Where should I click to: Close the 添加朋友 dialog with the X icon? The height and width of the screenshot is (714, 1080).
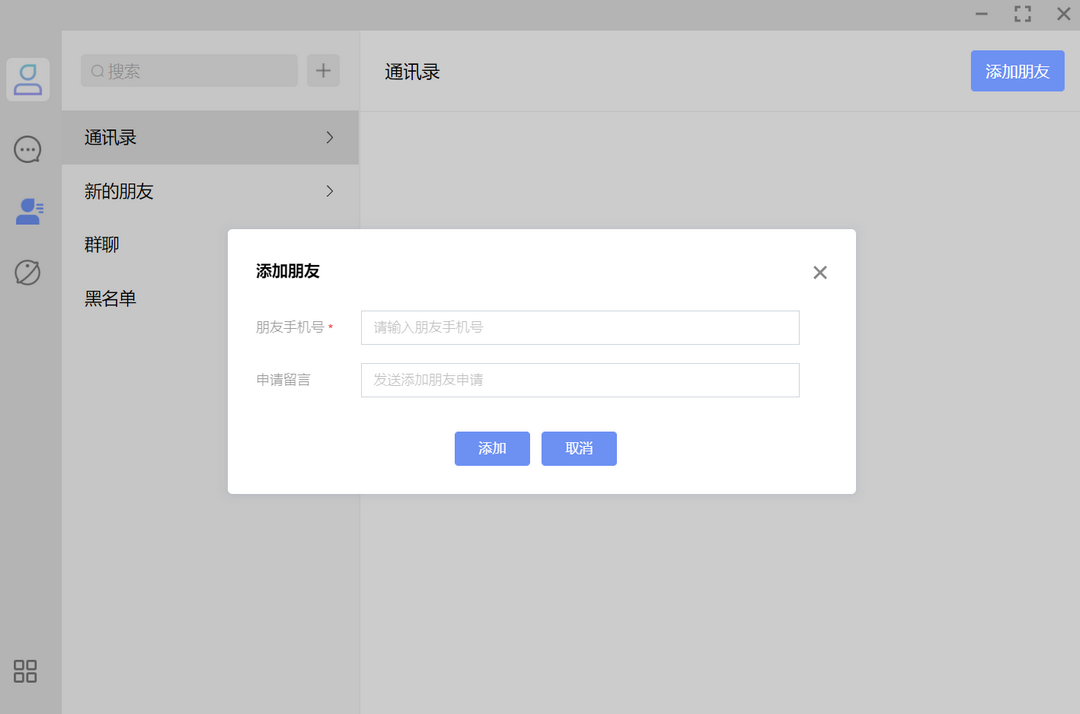(819, 271)
